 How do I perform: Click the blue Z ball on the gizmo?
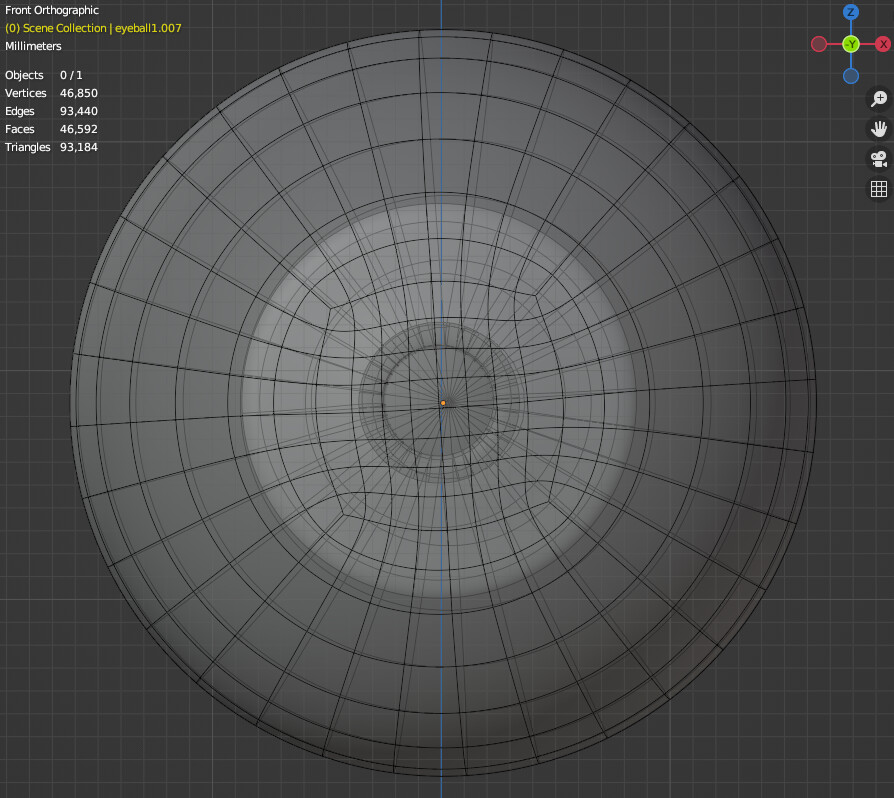850,13
